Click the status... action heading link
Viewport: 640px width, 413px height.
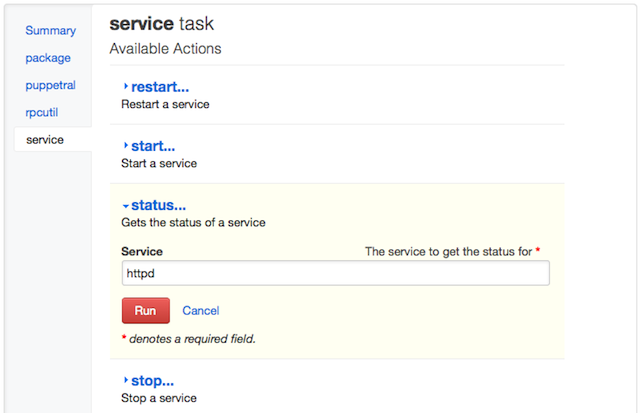158,205
